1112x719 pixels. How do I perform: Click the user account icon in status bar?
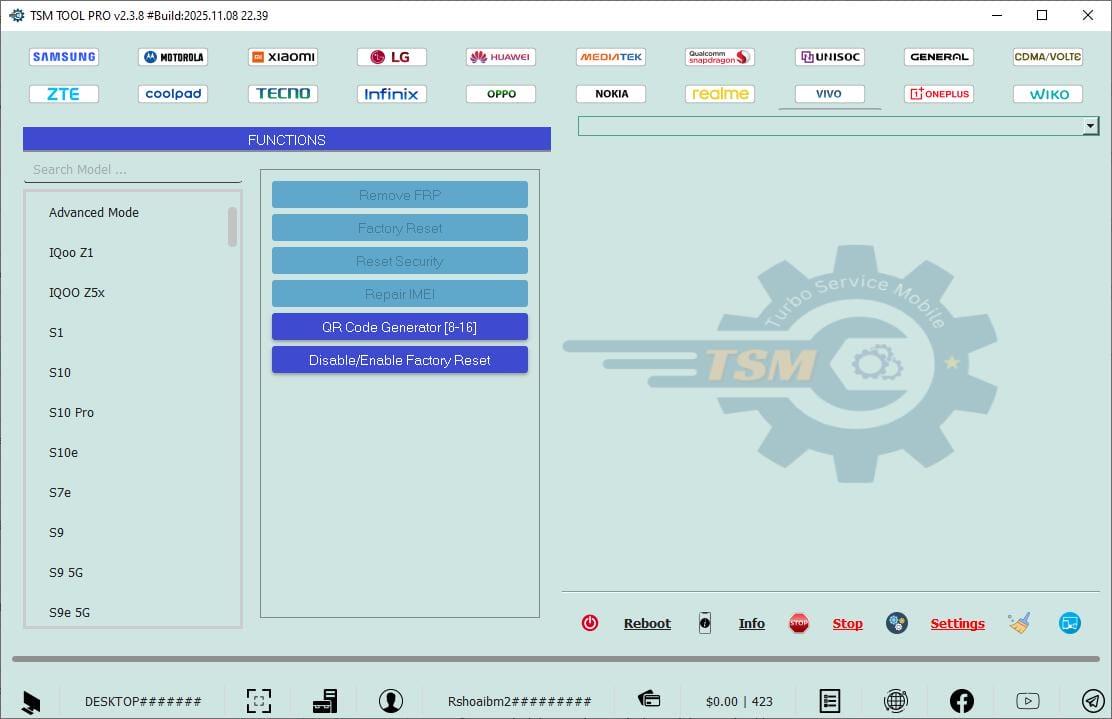click(x=391, y=700)
